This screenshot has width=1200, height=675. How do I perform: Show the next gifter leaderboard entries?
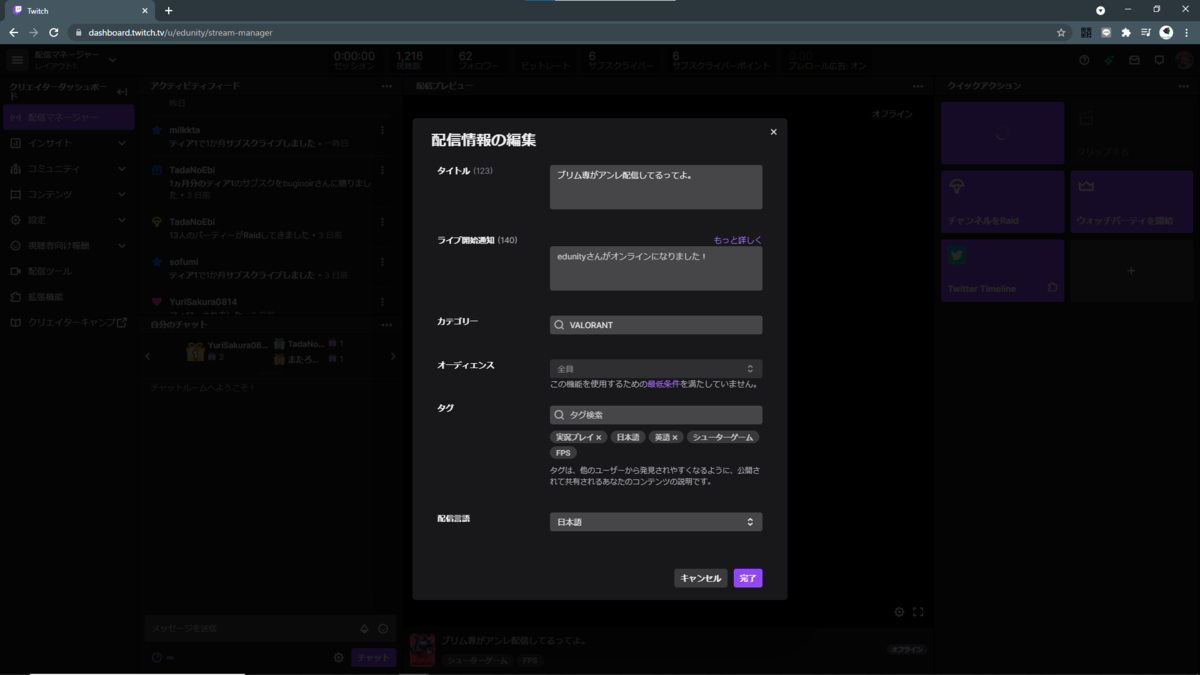coord(392,356)
